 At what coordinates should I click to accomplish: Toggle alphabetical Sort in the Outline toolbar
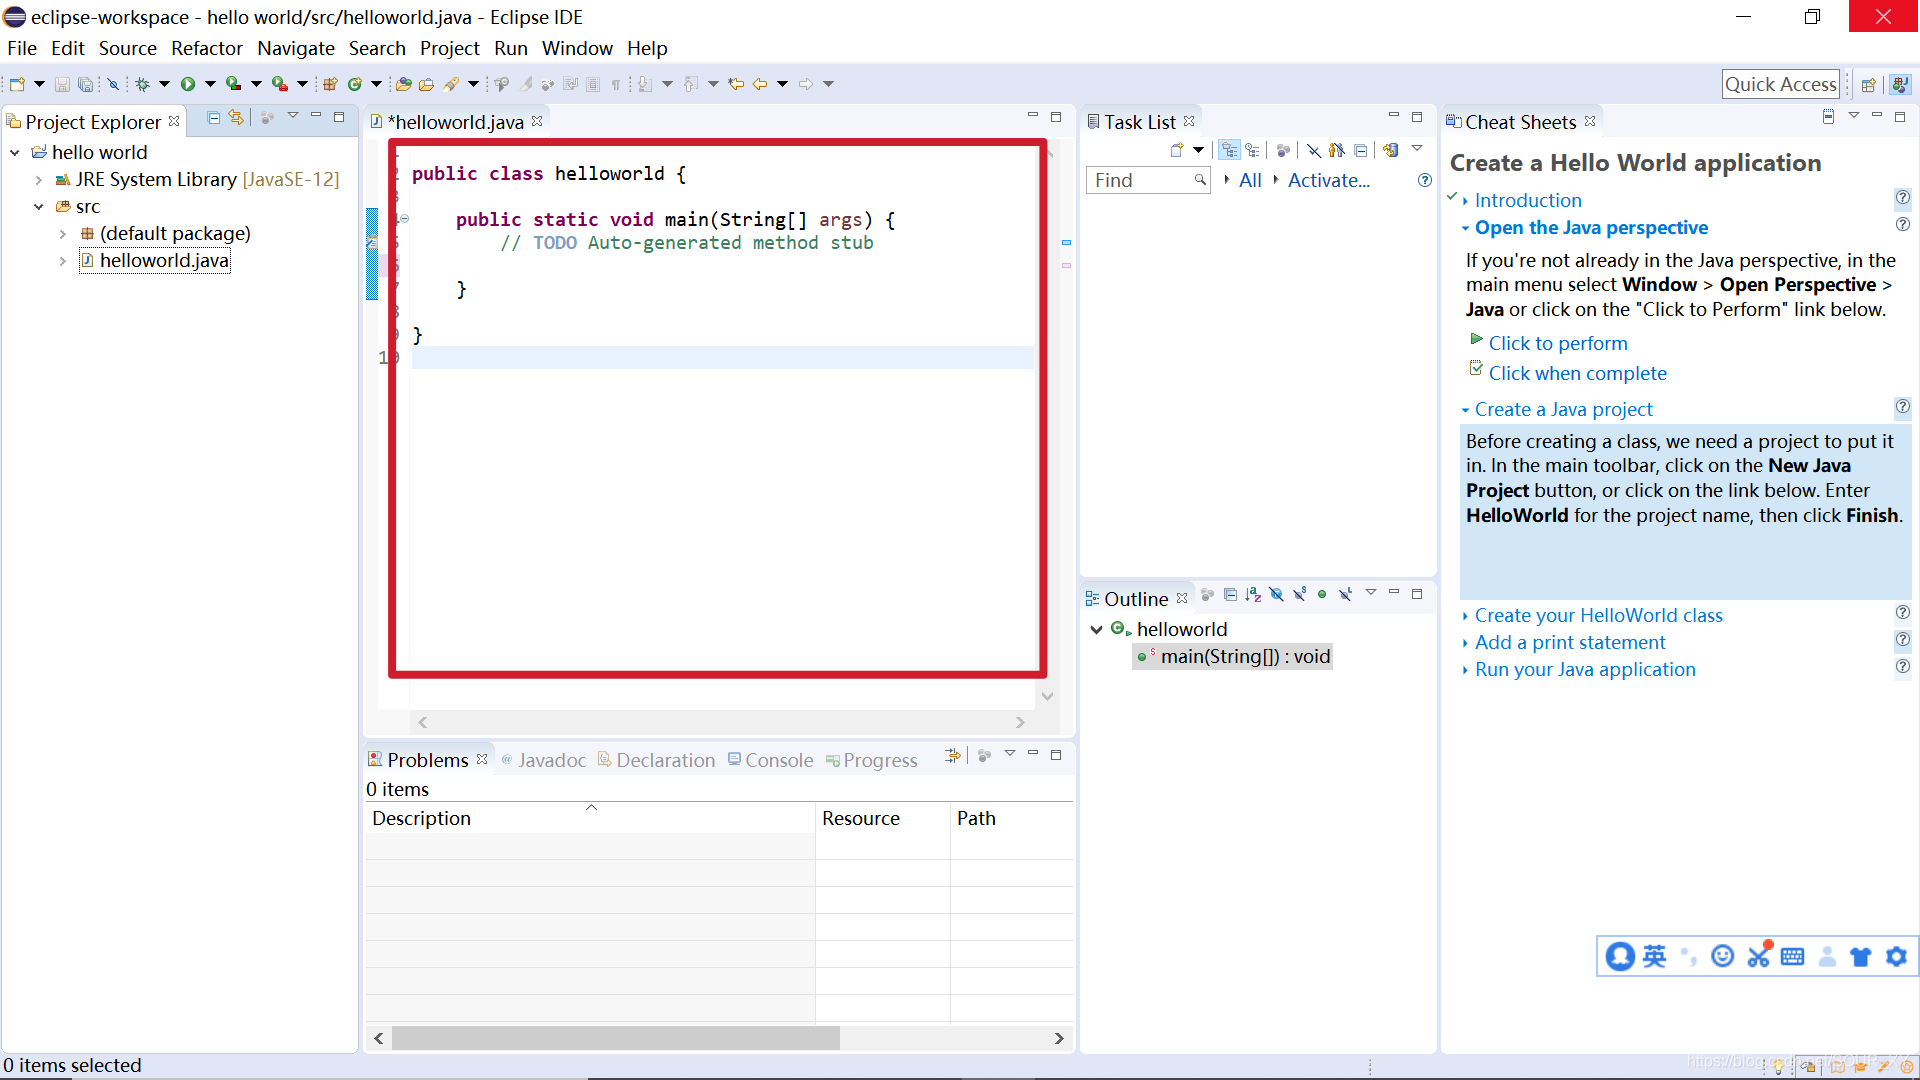pyautogui.click(x=1254, y=595)
